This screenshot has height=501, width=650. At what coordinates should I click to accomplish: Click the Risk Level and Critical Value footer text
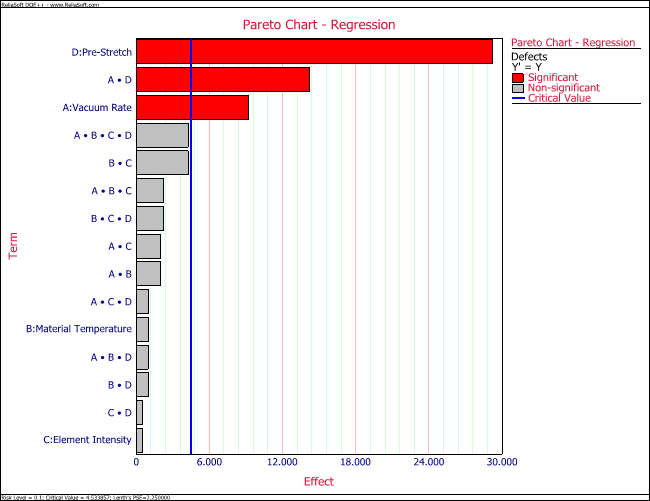coord(85,497)
